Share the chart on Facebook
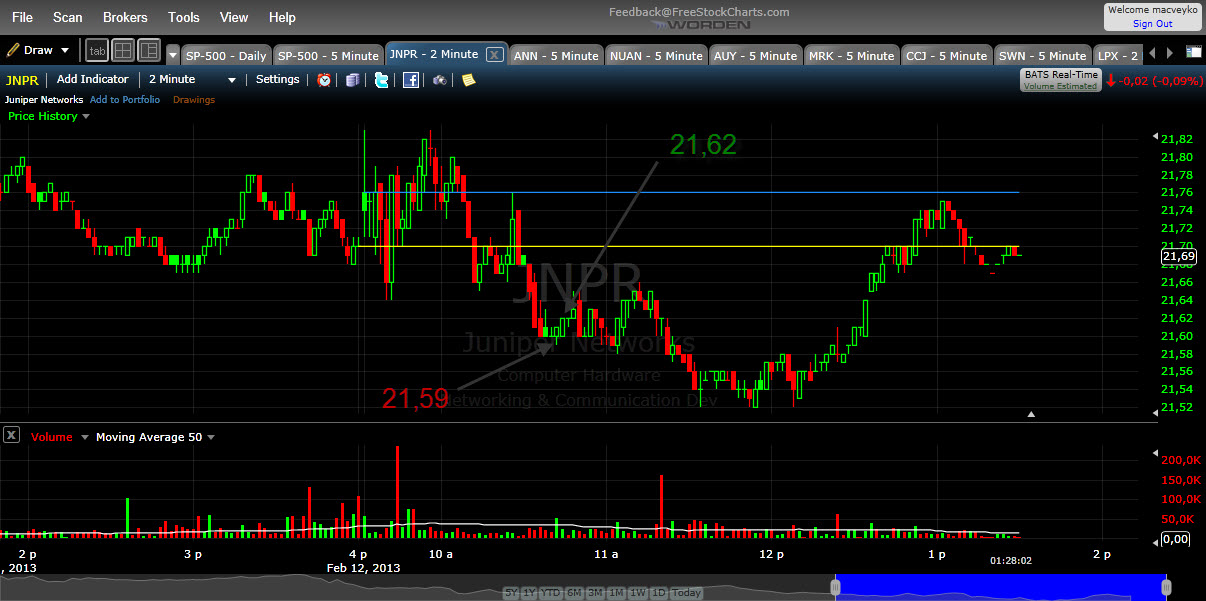The height and width of the screenshot is (601, 1206). (410, 80)
